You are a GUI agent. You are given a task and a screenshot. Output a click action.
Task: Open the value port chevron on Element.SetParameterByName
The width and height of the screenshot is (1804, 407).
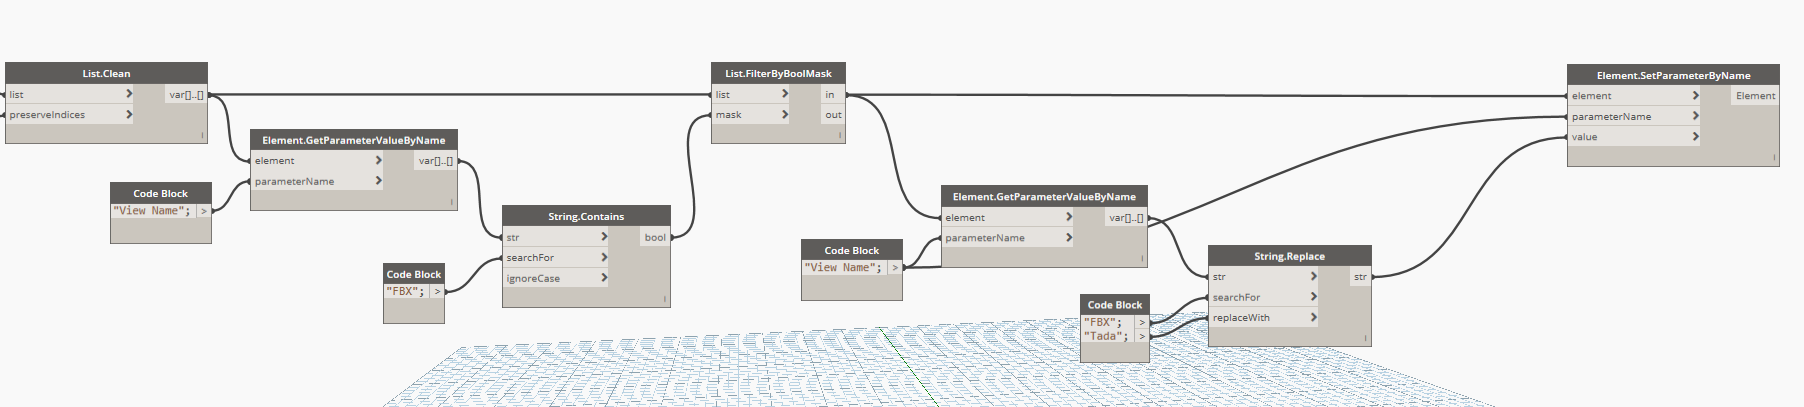click(1695, 137)
